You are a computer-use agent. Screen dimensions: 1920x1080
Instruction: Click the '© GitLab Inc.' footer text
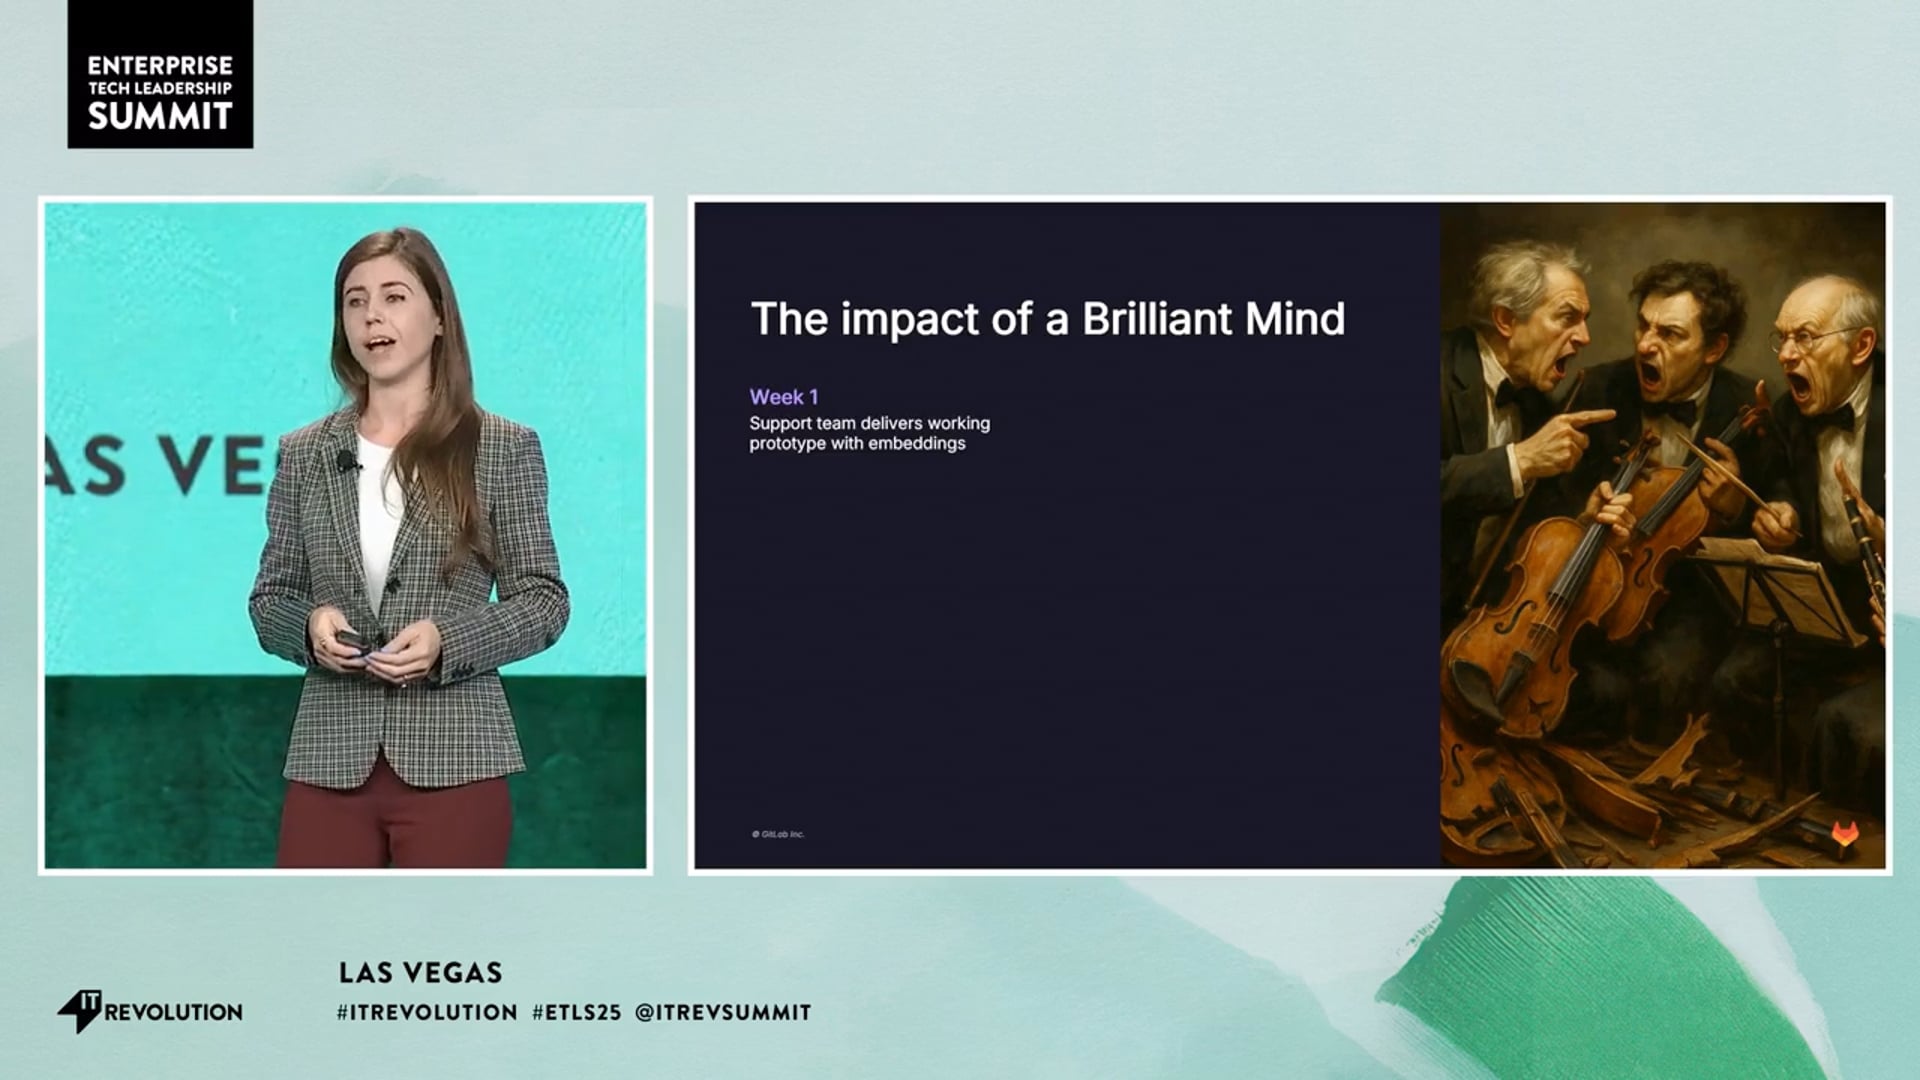pyautogui.click(x=778, y=834)
